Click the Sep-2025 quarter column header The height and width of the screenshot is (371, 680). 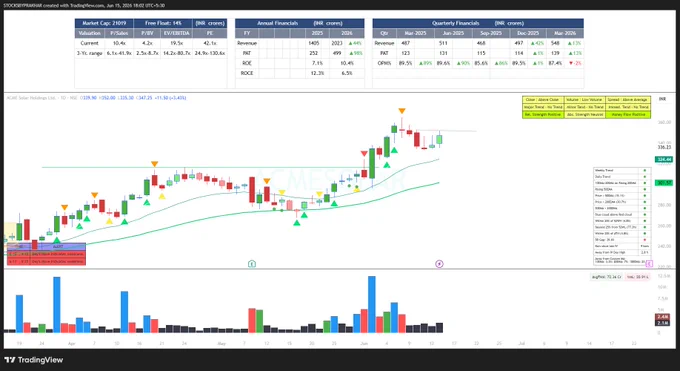tap(491, 33)
